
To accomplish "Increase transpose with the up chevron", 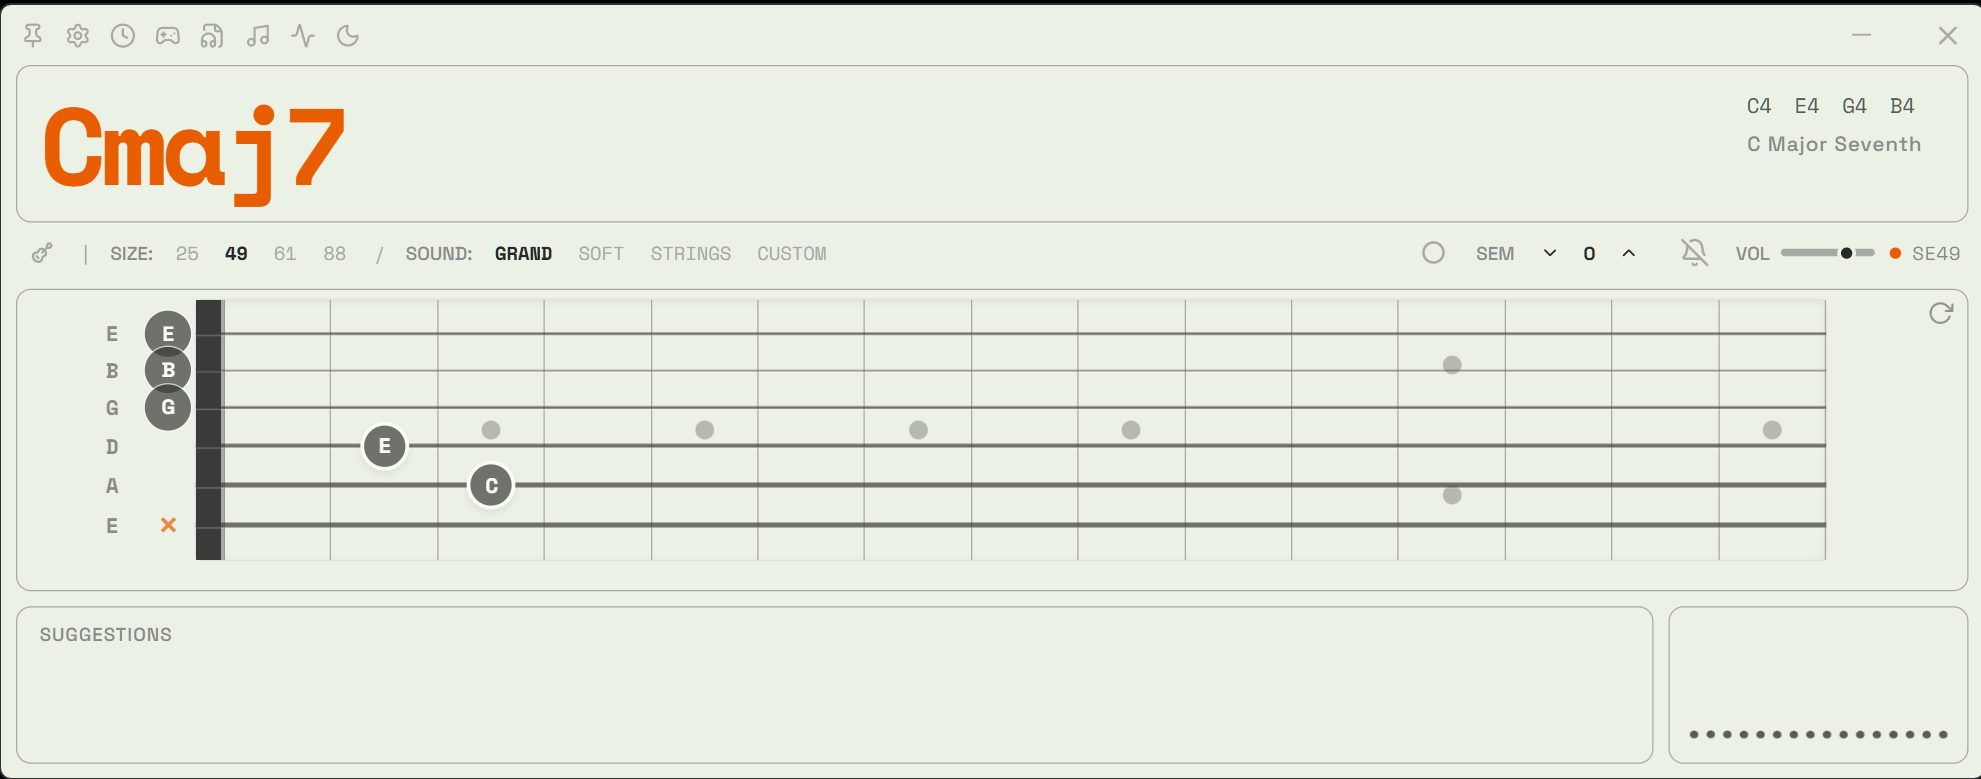I will click(x=1629, y=253).
